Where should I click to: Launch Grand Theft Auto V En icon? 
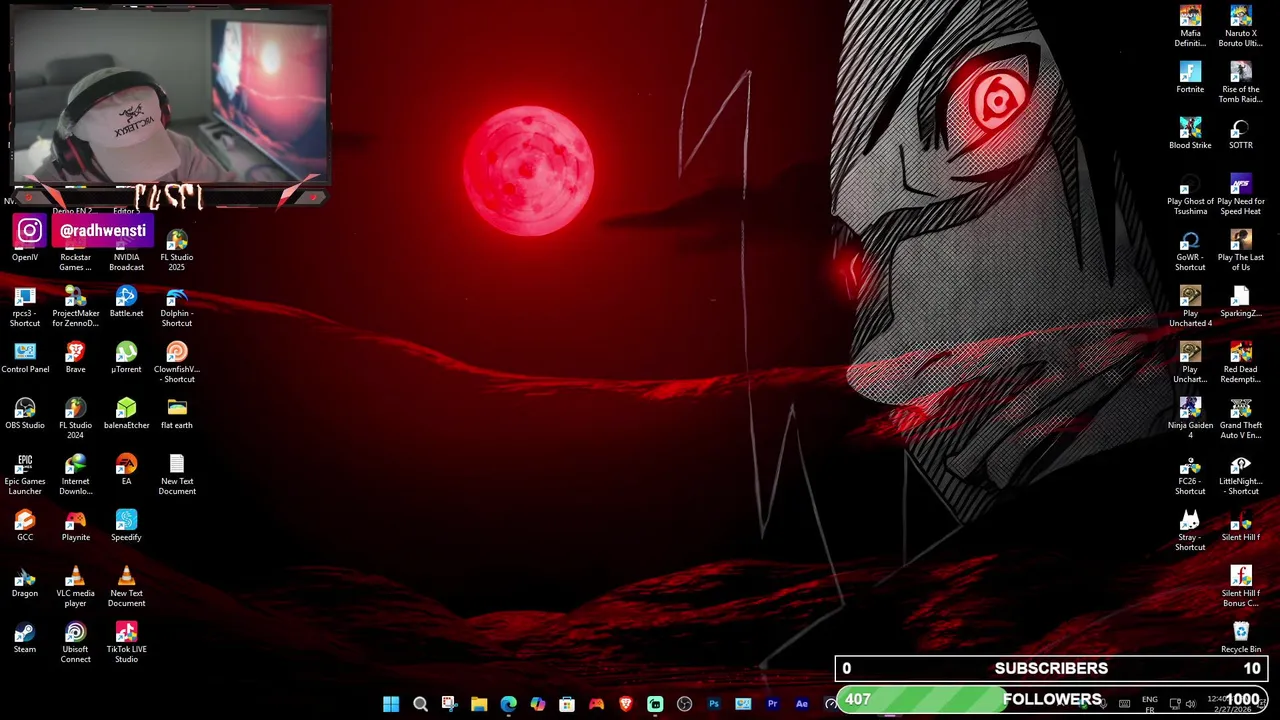pyautogui.click(x=1240, y=418)
